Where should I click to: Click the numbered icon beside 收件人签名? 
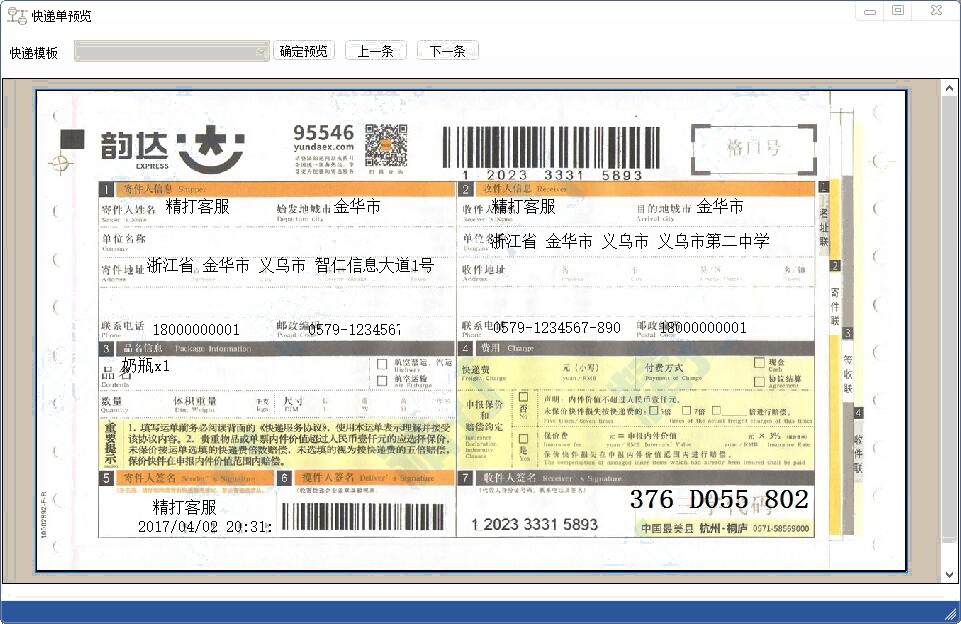tap(465, 478)
